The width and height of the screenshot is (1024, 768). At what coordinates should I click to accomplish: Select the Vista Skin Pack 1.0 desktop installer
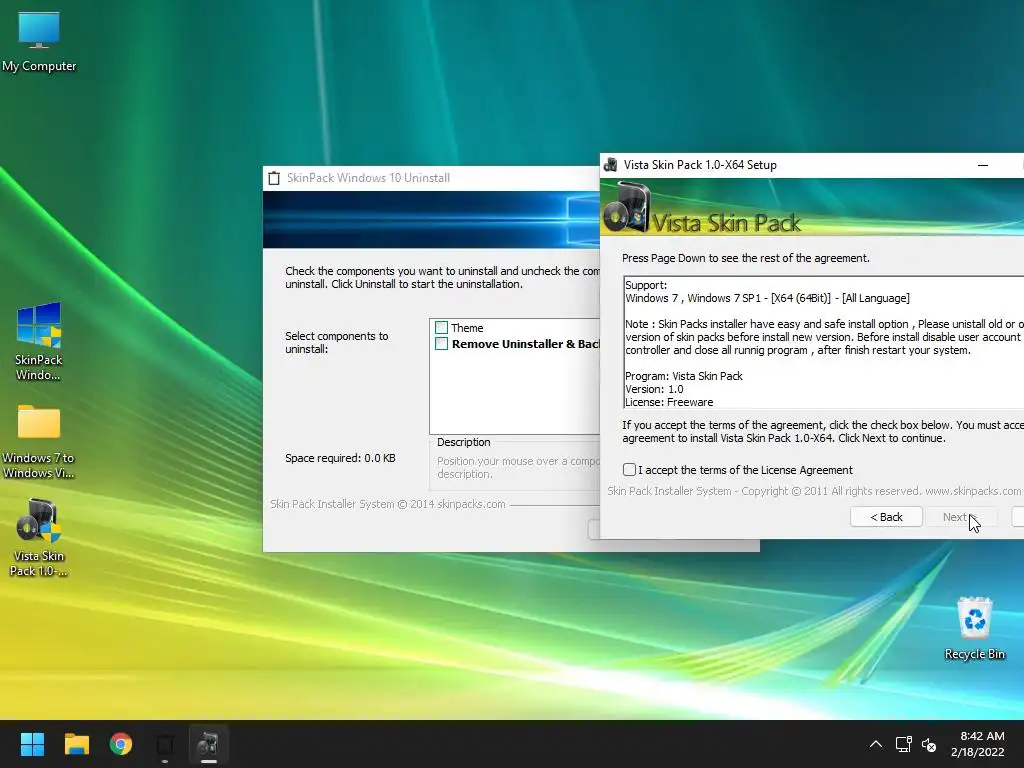click(x=39, y=537)
